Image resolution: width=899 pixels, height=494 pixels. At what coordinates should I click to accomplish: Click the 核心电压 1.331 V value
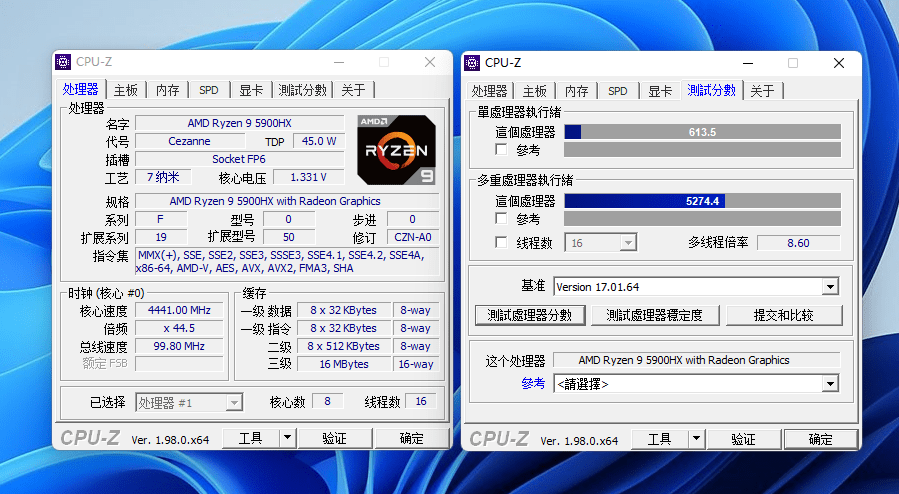(308, 177)
